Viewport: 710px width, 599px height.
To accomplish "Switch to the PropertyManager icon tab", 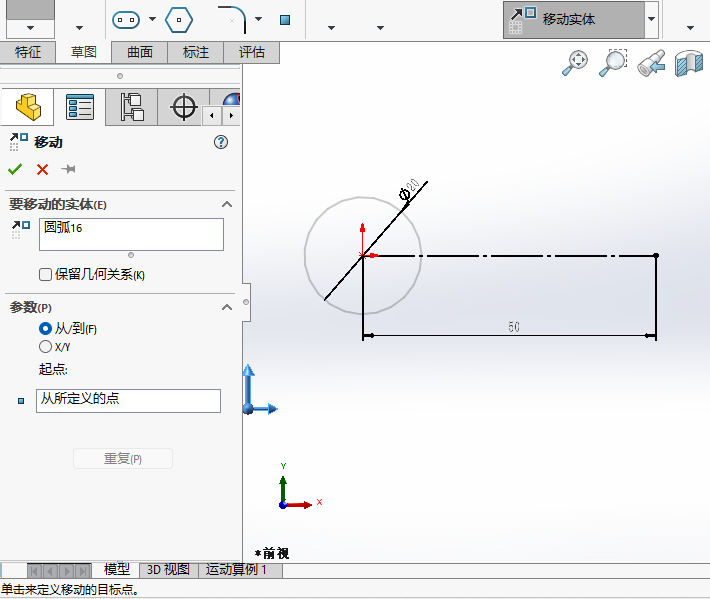I will (x=79, y=107).
